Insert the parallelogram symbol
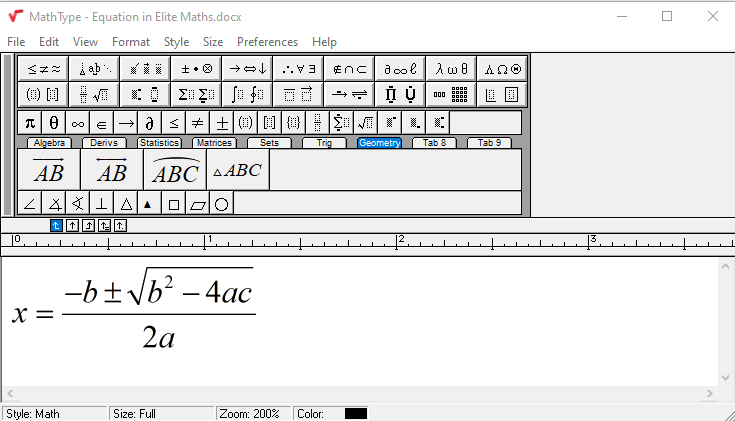 (x=198, y=204)
